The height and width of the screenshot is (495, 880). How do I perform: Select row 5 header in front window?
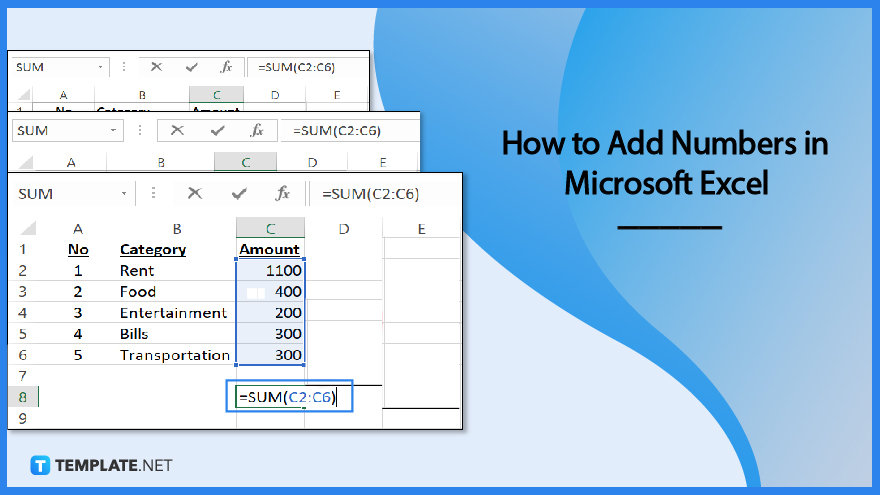coord(22,334)
